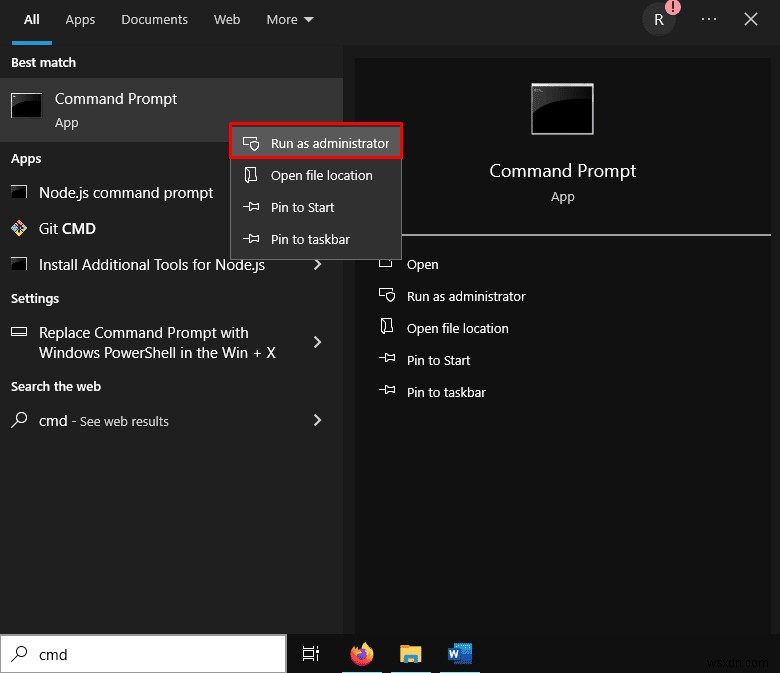This screenshot has height=673, width=780.
Task: Click the Install Additional Tools console icon
Action: [x=19, y=264]
